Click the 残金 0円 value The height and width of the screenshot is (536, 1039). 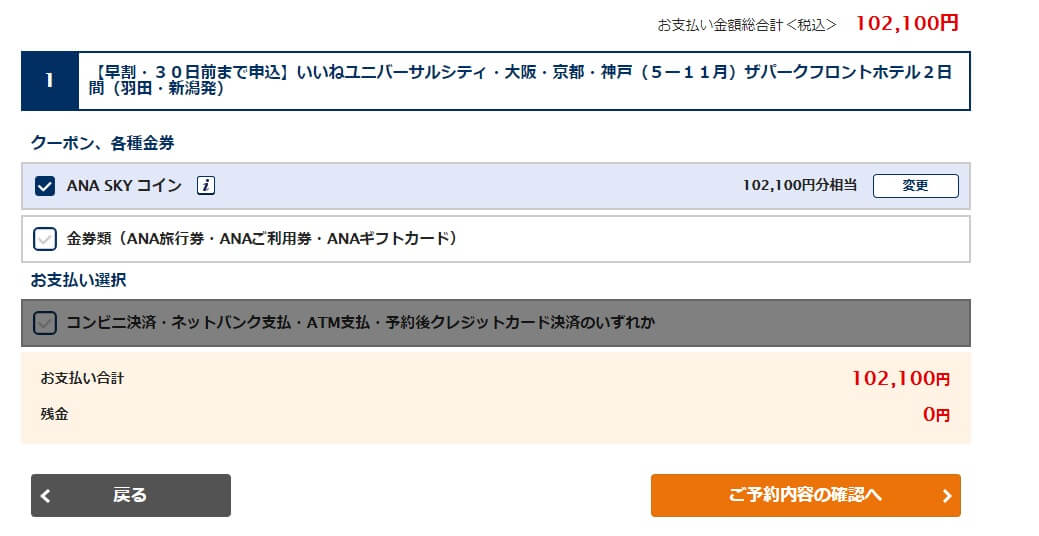936,414
